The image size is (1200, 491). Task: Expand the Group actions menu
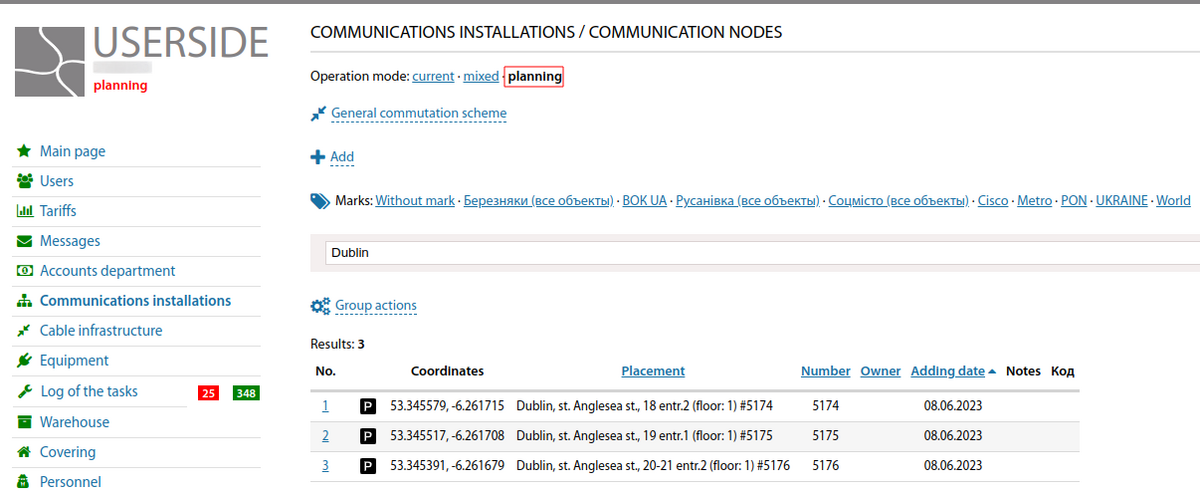tap(375, 306)
